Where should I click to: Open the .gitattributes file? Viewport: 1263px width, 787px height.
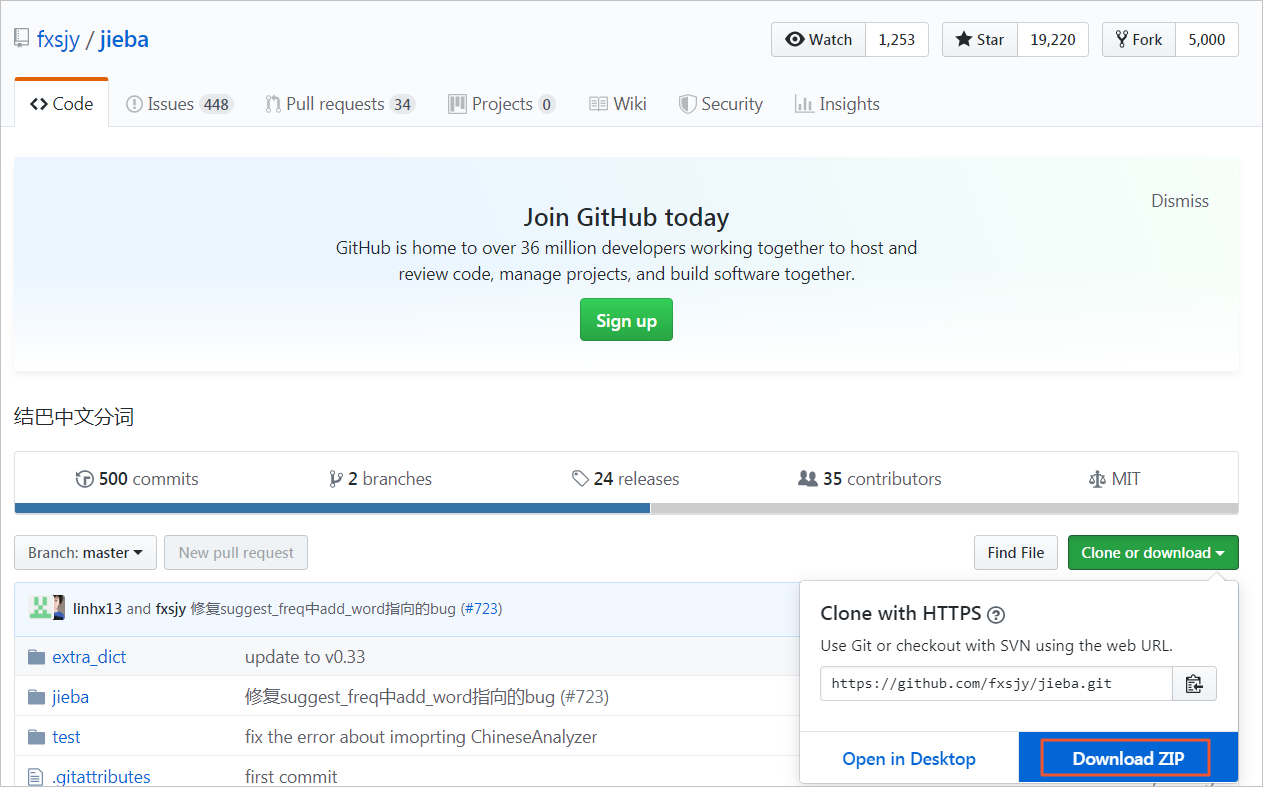coord(101,777)
